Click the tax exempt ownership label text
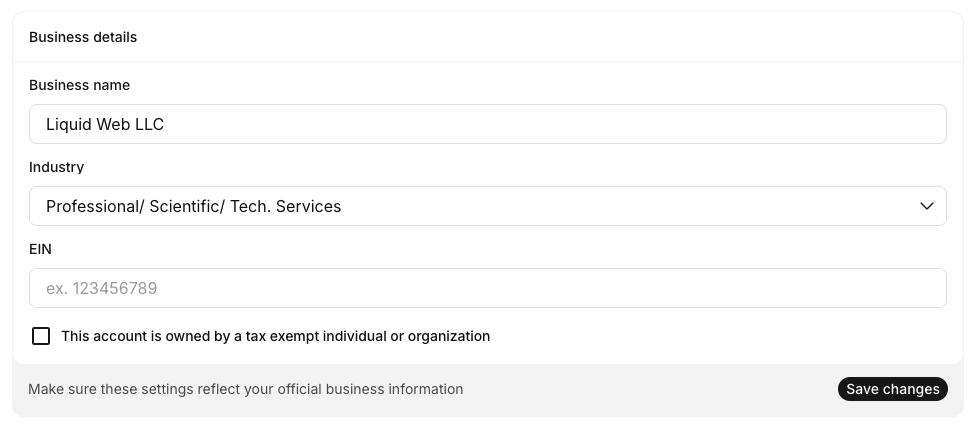Viewport: 980px width, 433px height. coord(275,336)
